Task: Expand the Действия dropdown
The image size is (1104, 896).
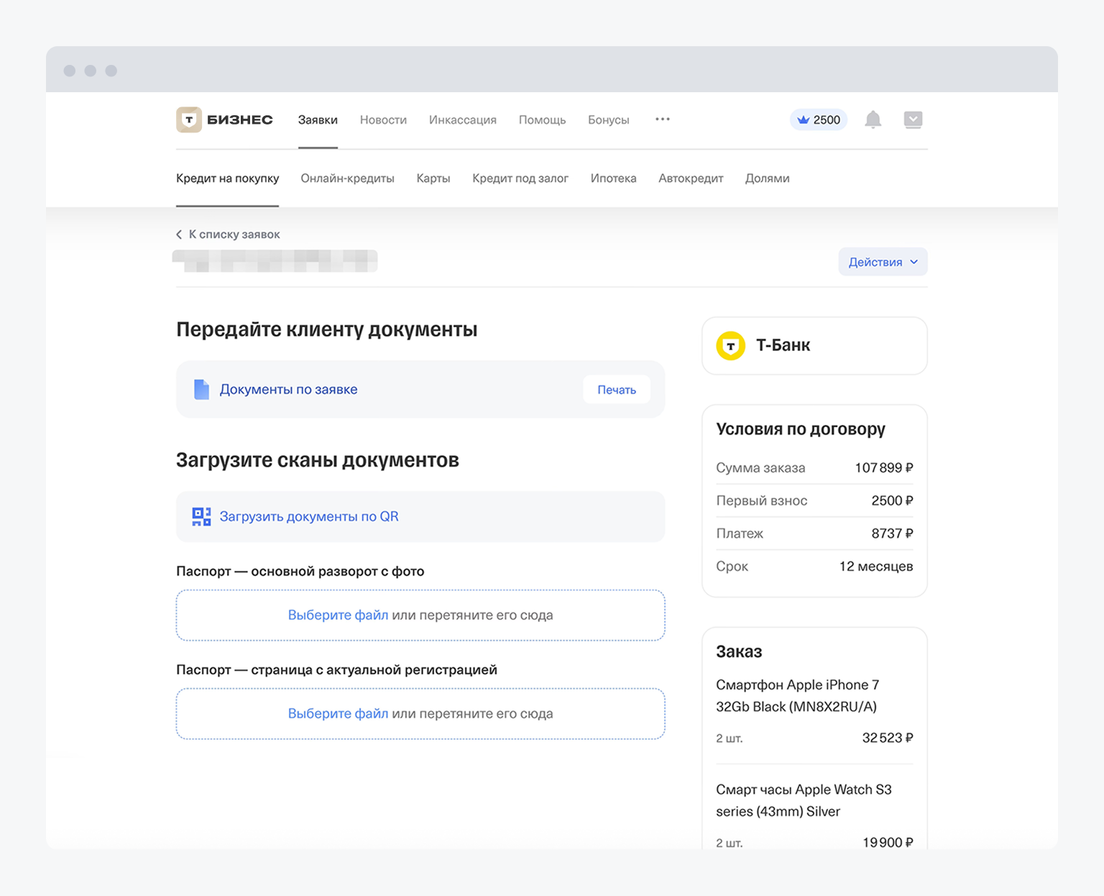Action: point(882,262)
